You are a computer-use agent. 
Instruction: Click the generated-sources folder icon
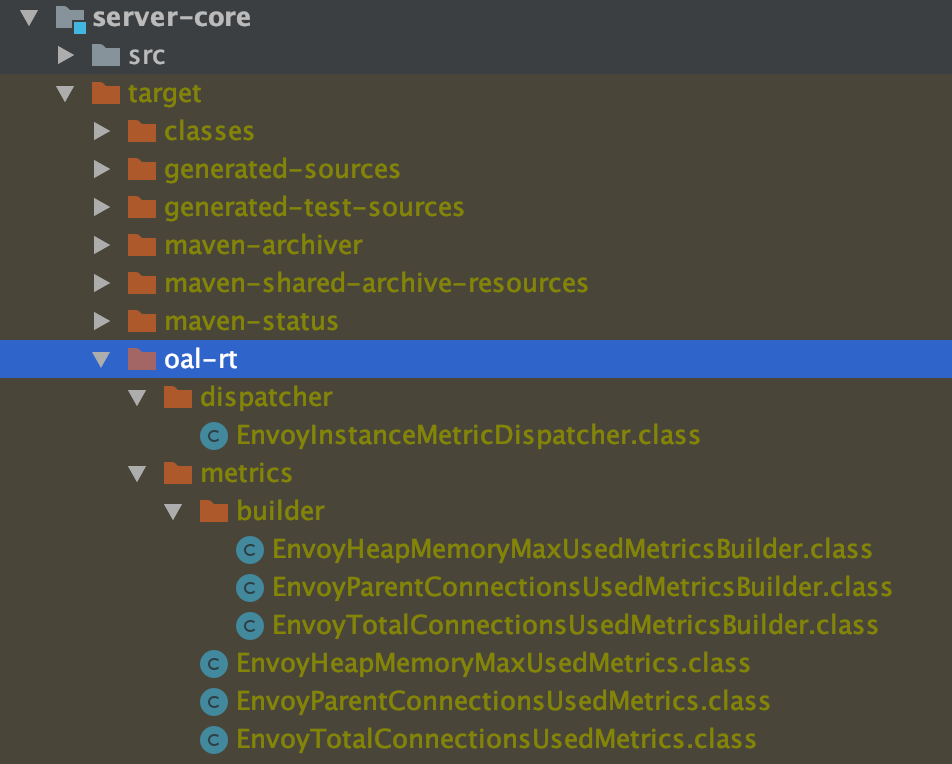pos(142,169)
